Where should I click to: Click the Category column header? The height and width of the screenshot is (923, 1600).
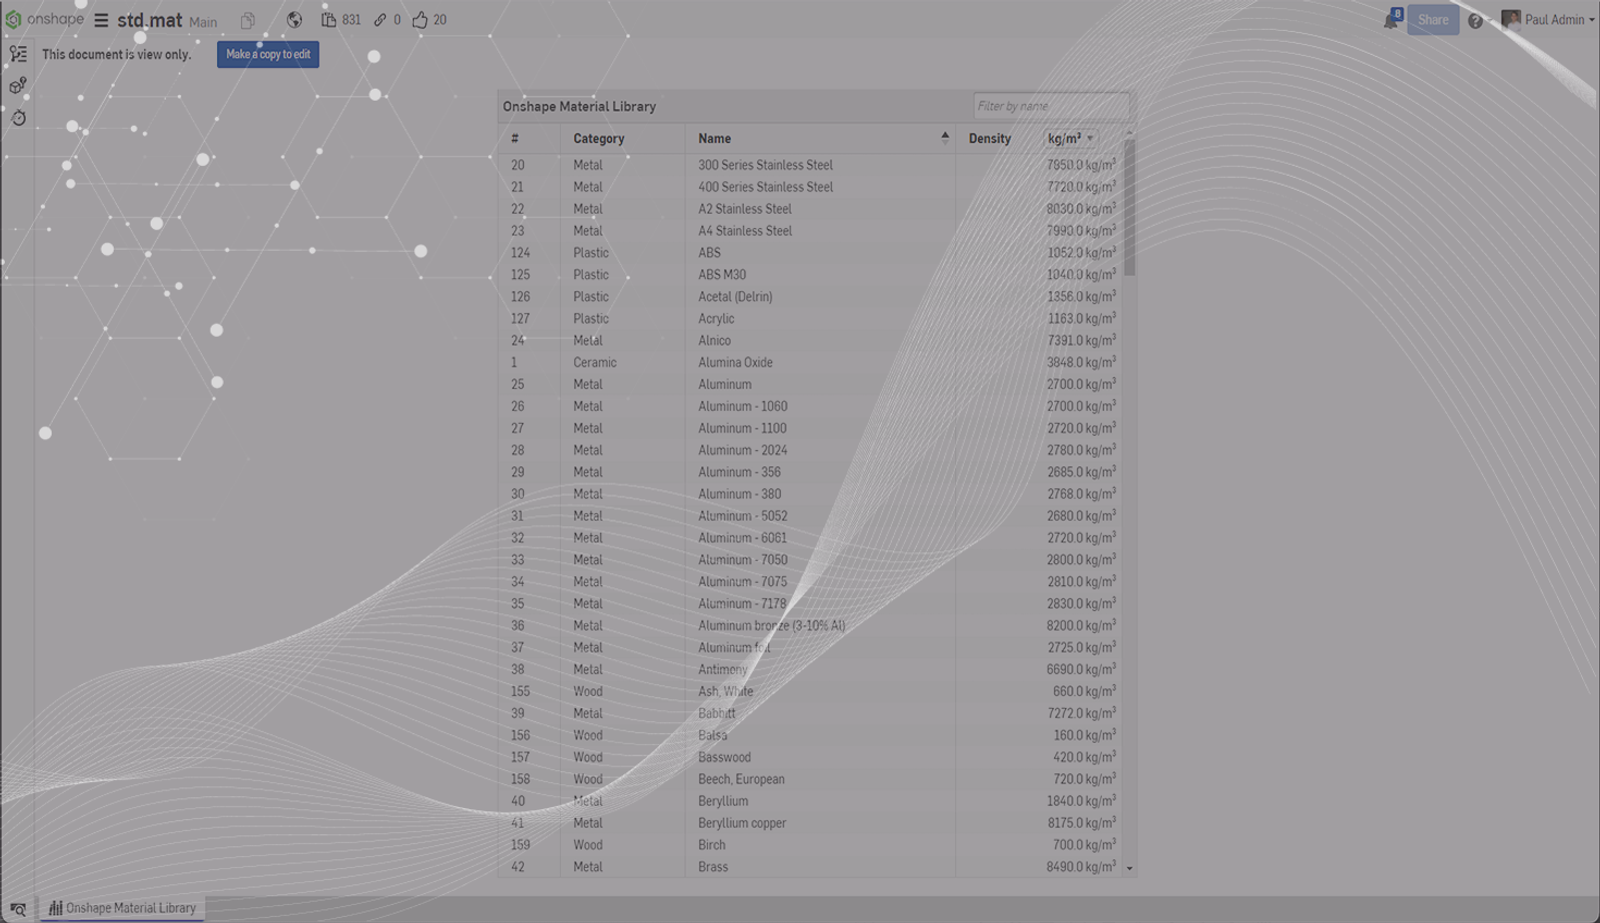[598, 139]
